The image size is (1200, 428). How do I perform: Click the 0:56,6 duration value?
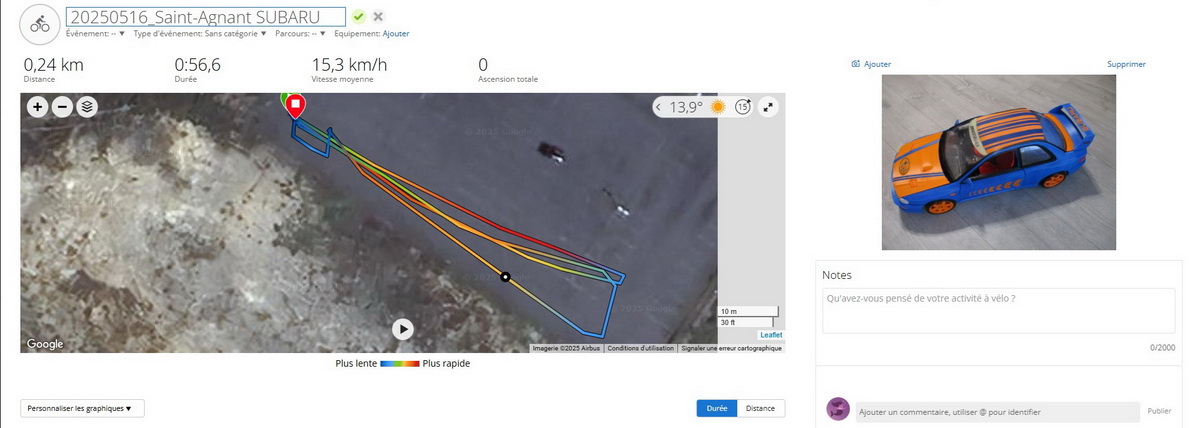click(198, 65)
